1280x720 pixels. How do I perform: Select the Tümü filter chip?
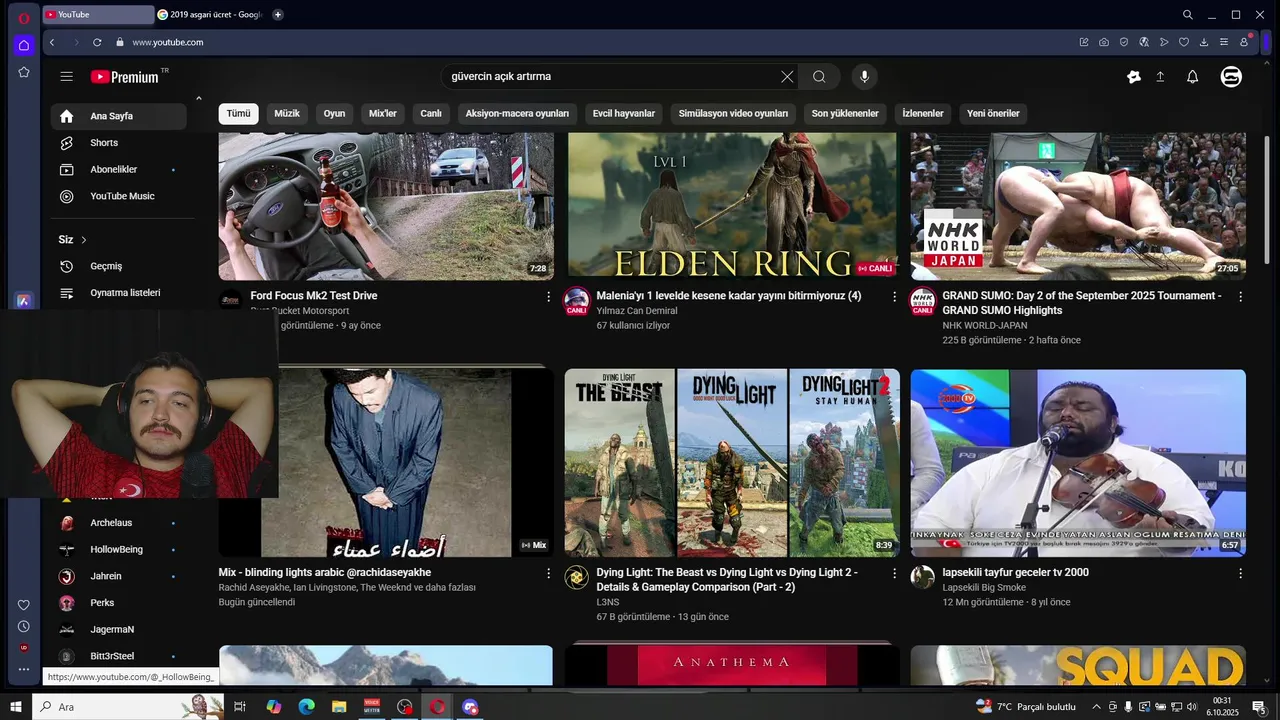238,113
